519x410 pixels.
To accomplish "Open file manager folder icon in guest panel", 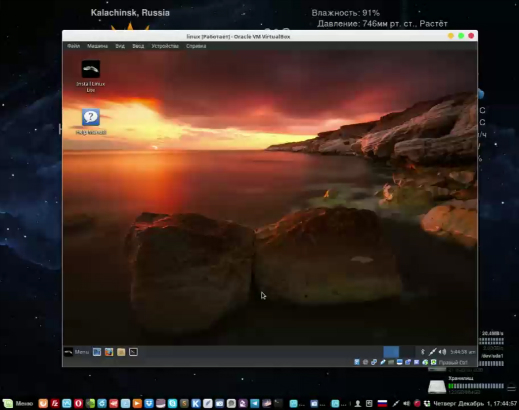I will (121, 352).
